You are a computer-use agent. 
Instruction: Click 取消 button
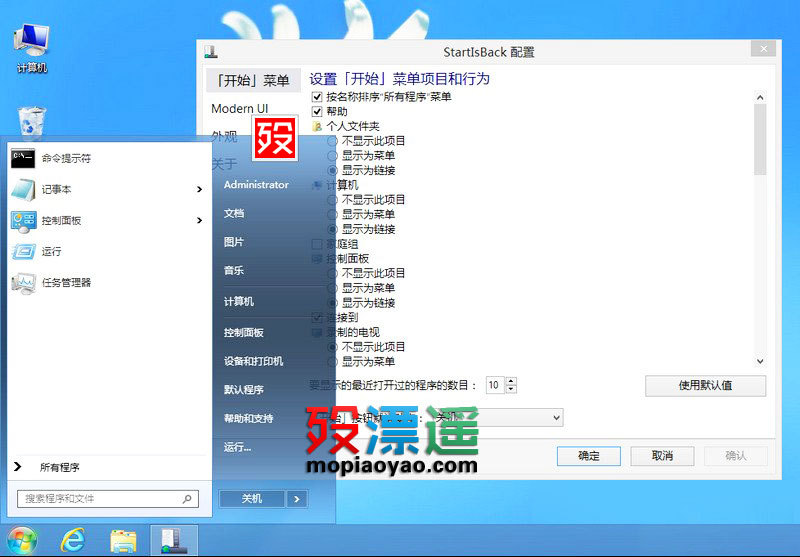click(x=662, y=455)
